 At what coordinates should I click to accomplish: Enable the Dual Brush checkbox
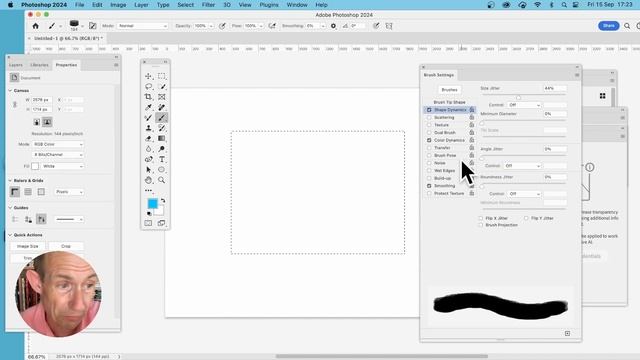pos(429,133)
